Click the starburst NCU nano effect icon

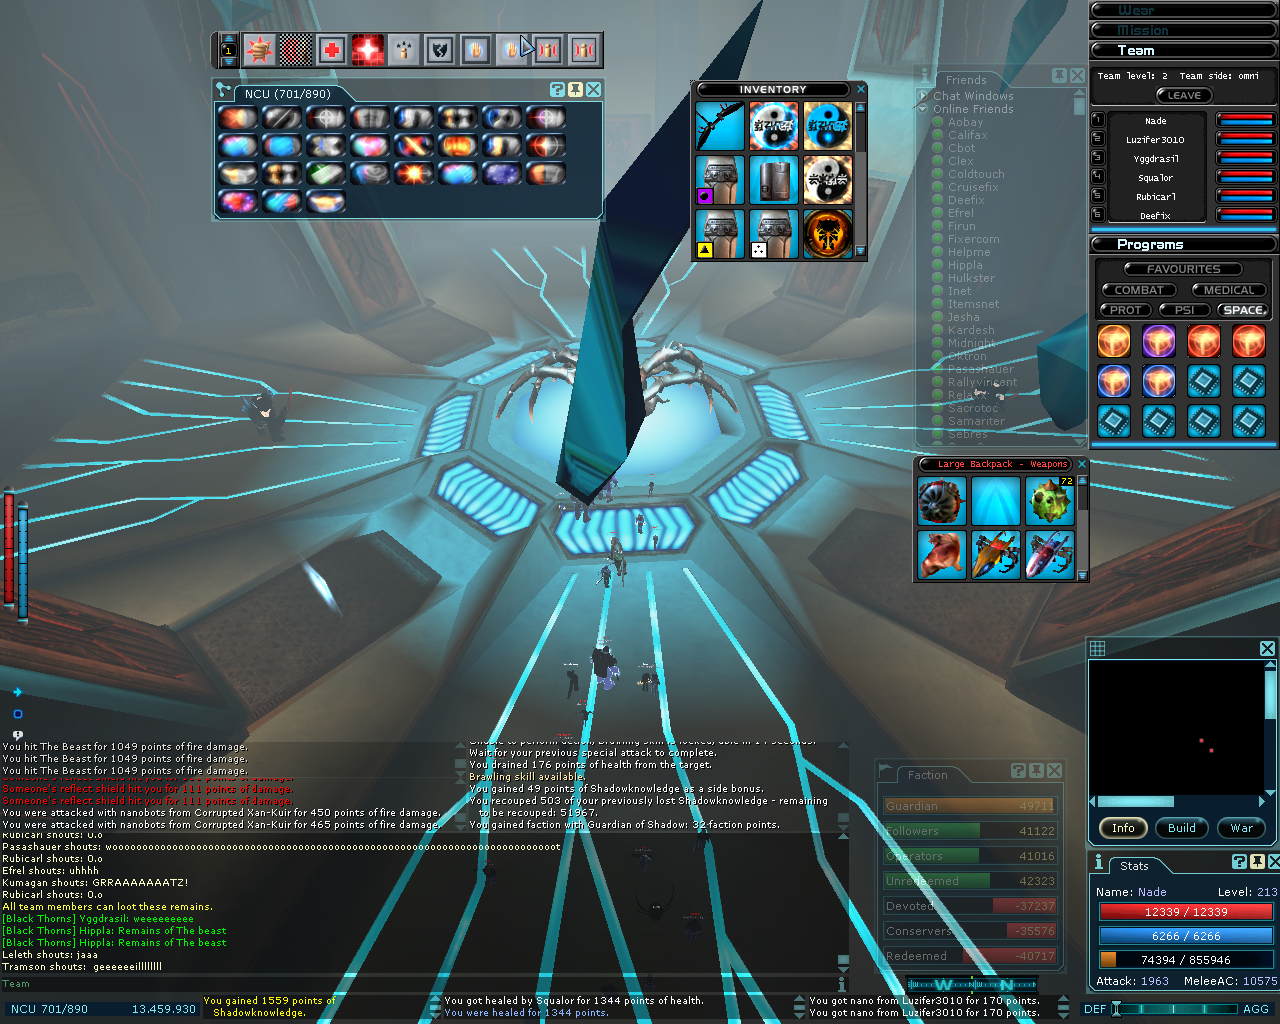(414, 174)
